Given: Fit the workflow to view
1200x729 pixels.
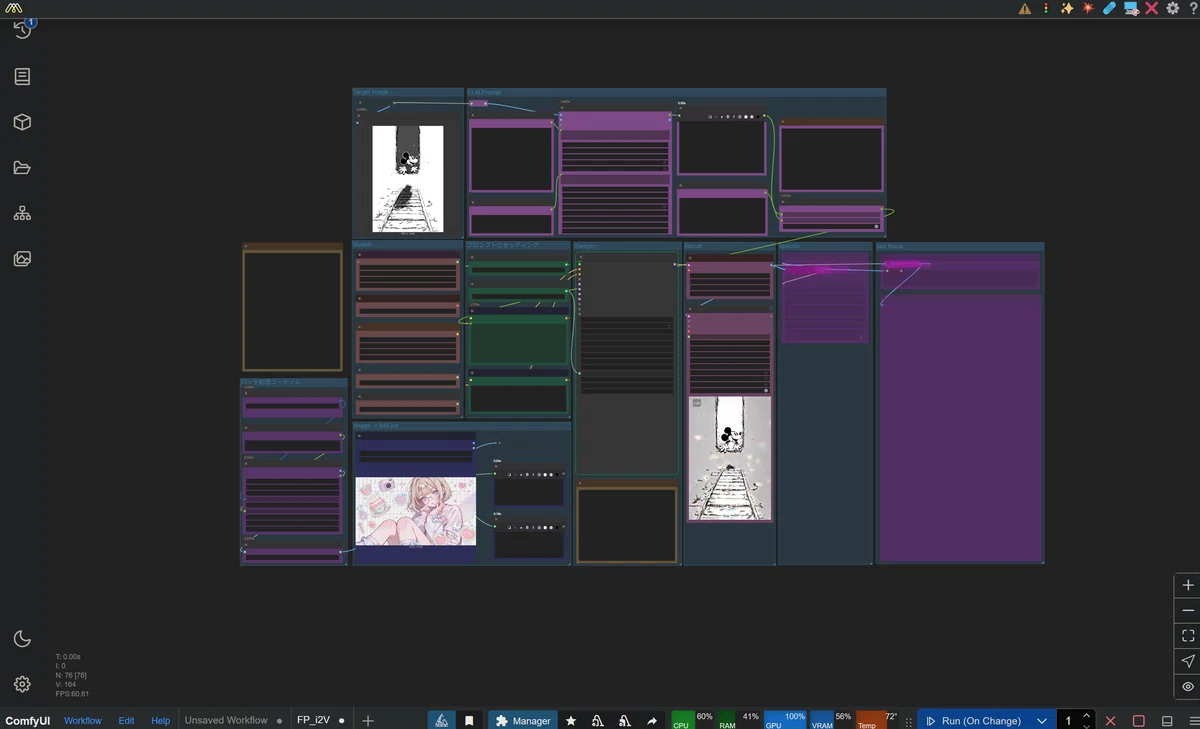Looking at the screenshot, I should pyautogui.click(x=1188, y=635).
